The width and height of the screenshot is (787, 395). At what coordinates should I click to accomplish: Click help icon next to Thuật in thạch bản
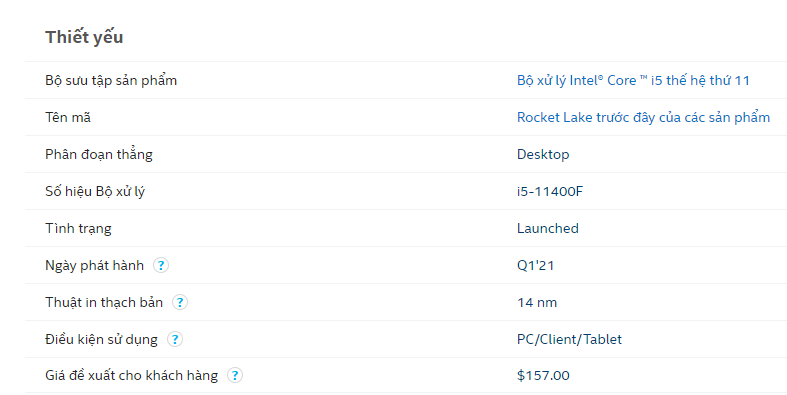coord(180,302)
